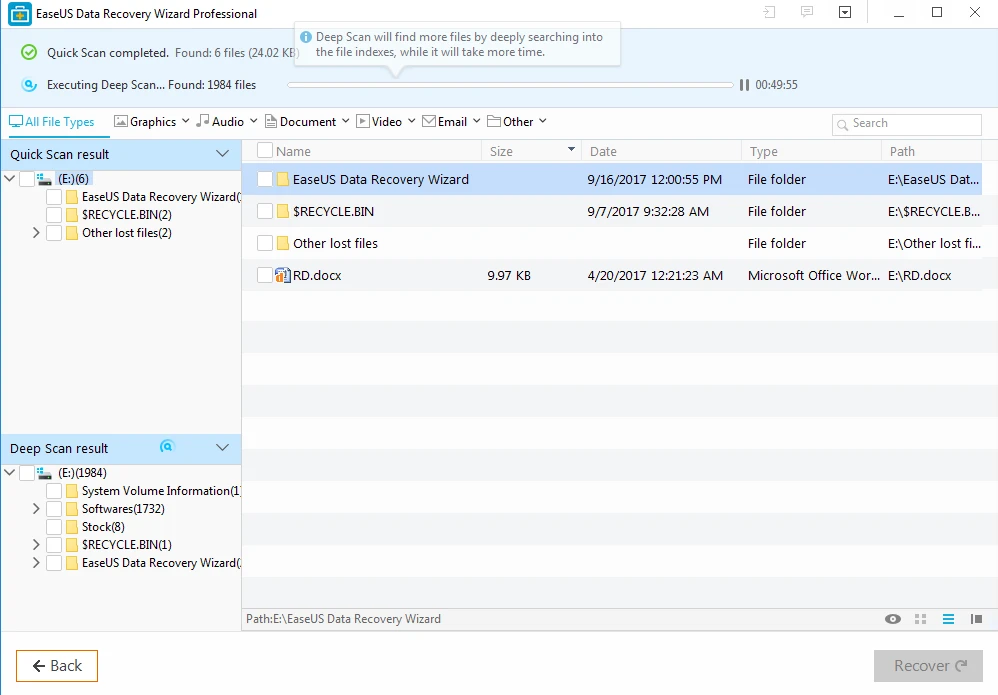Switch to list details view

tap(949, 619)
